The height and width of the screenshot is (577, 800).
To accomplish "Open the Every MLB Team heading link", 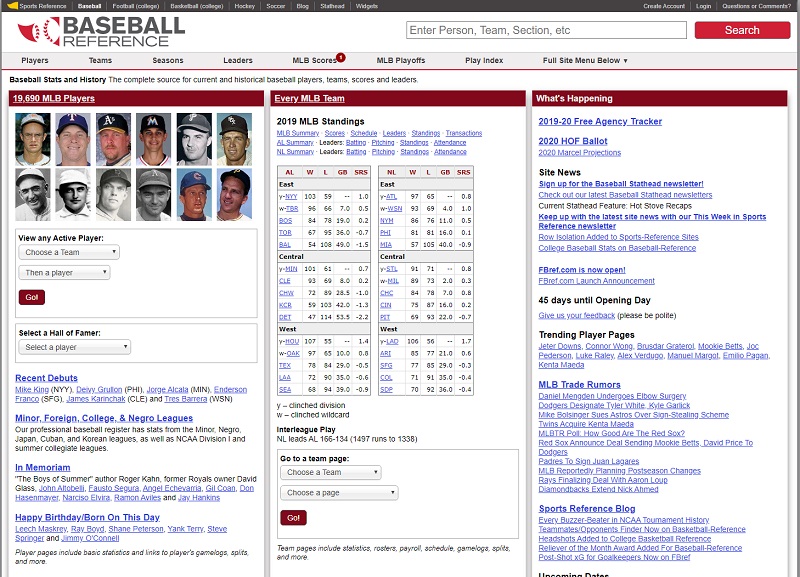I will (x=309, y=98).
